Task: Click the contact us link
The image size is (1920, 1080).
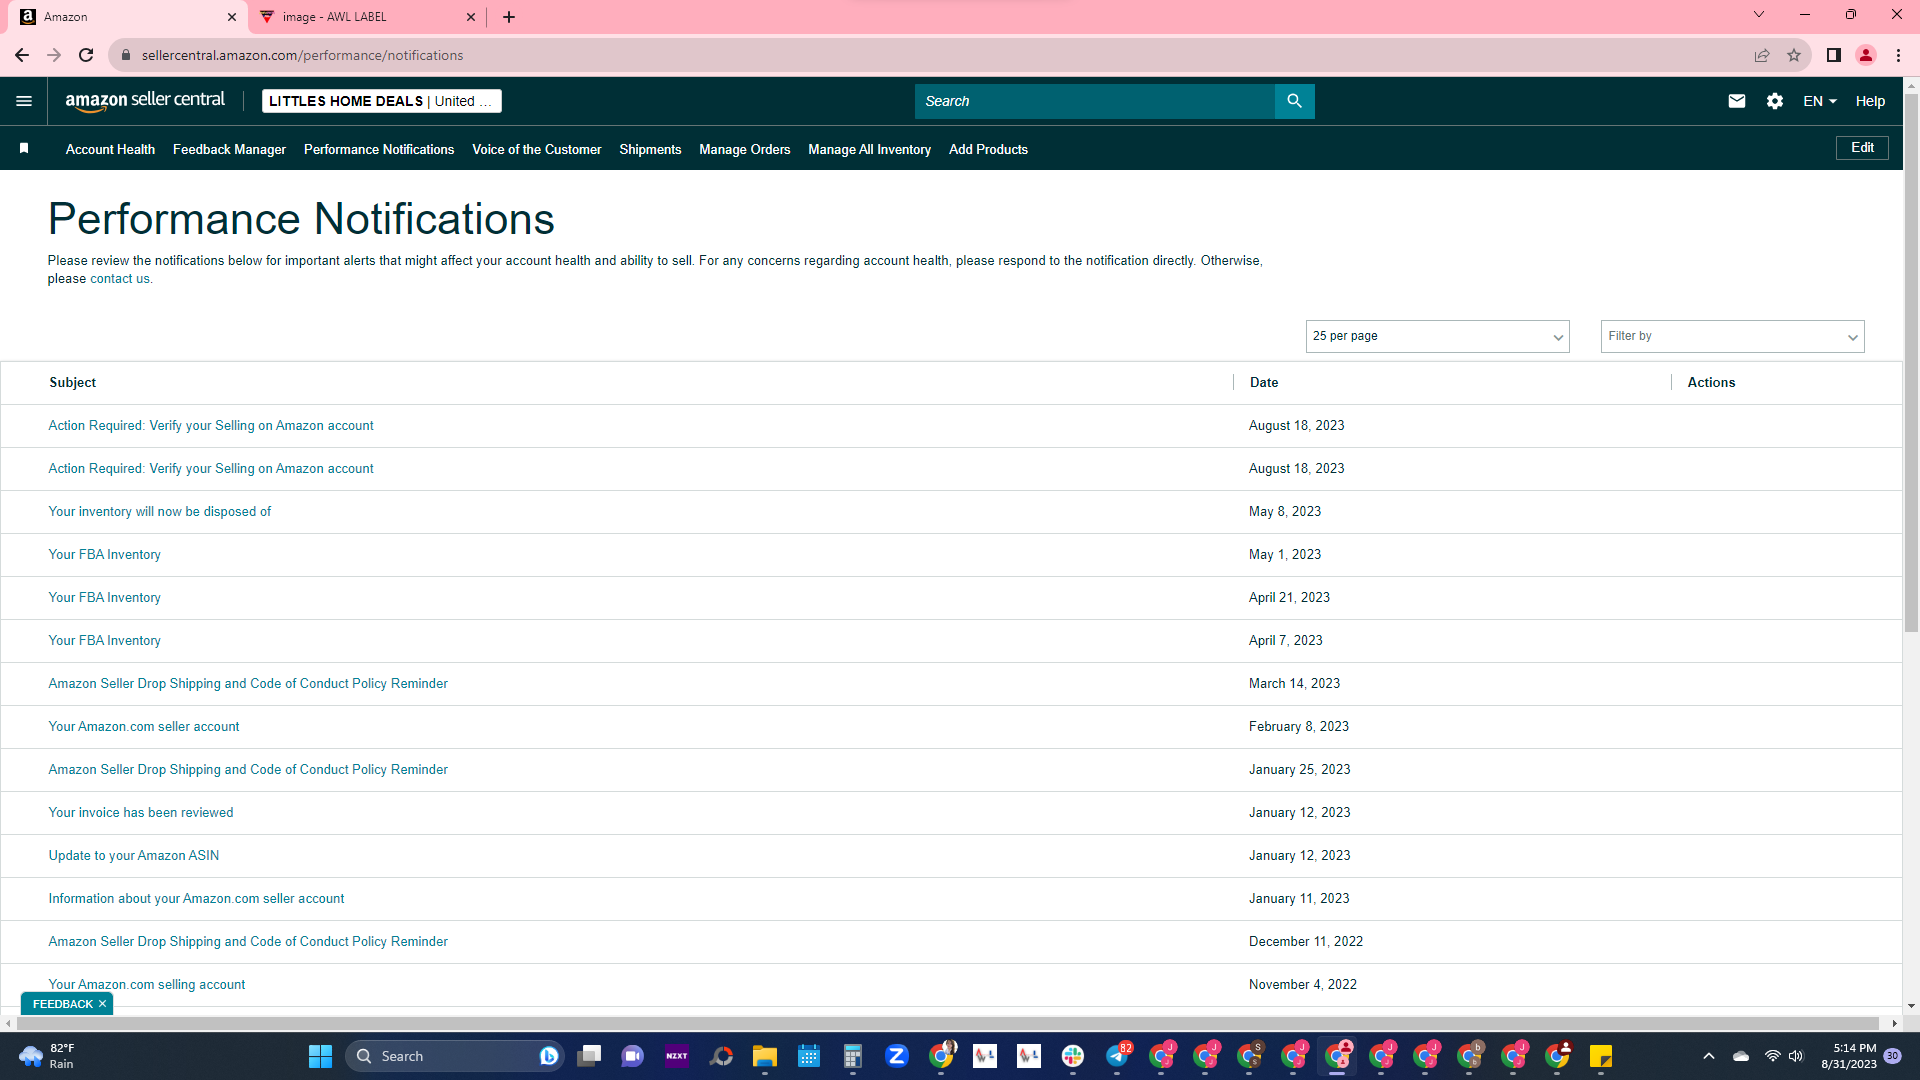Action: [120, 279]
